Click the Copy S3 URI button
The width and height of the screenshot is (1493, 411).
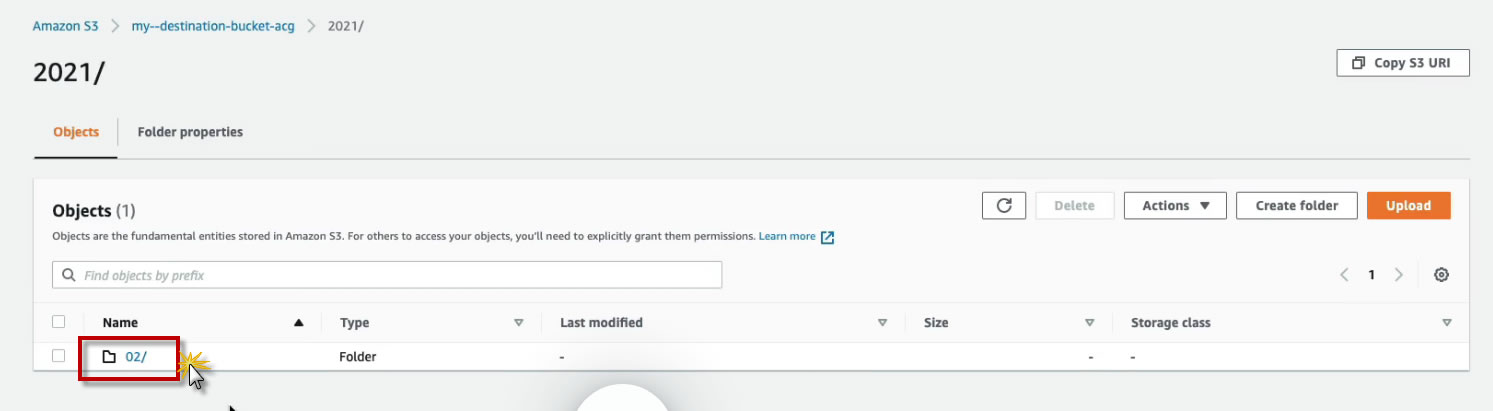click(x=1402, y=63)
